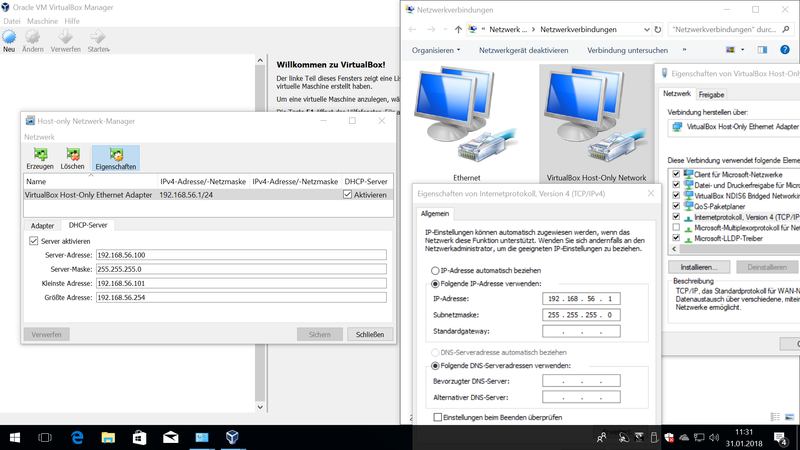This screenshot has width=800, height=450.
Task: Click the Ändern gear icon in VirtualBox
Action: [x=33, y=37]
